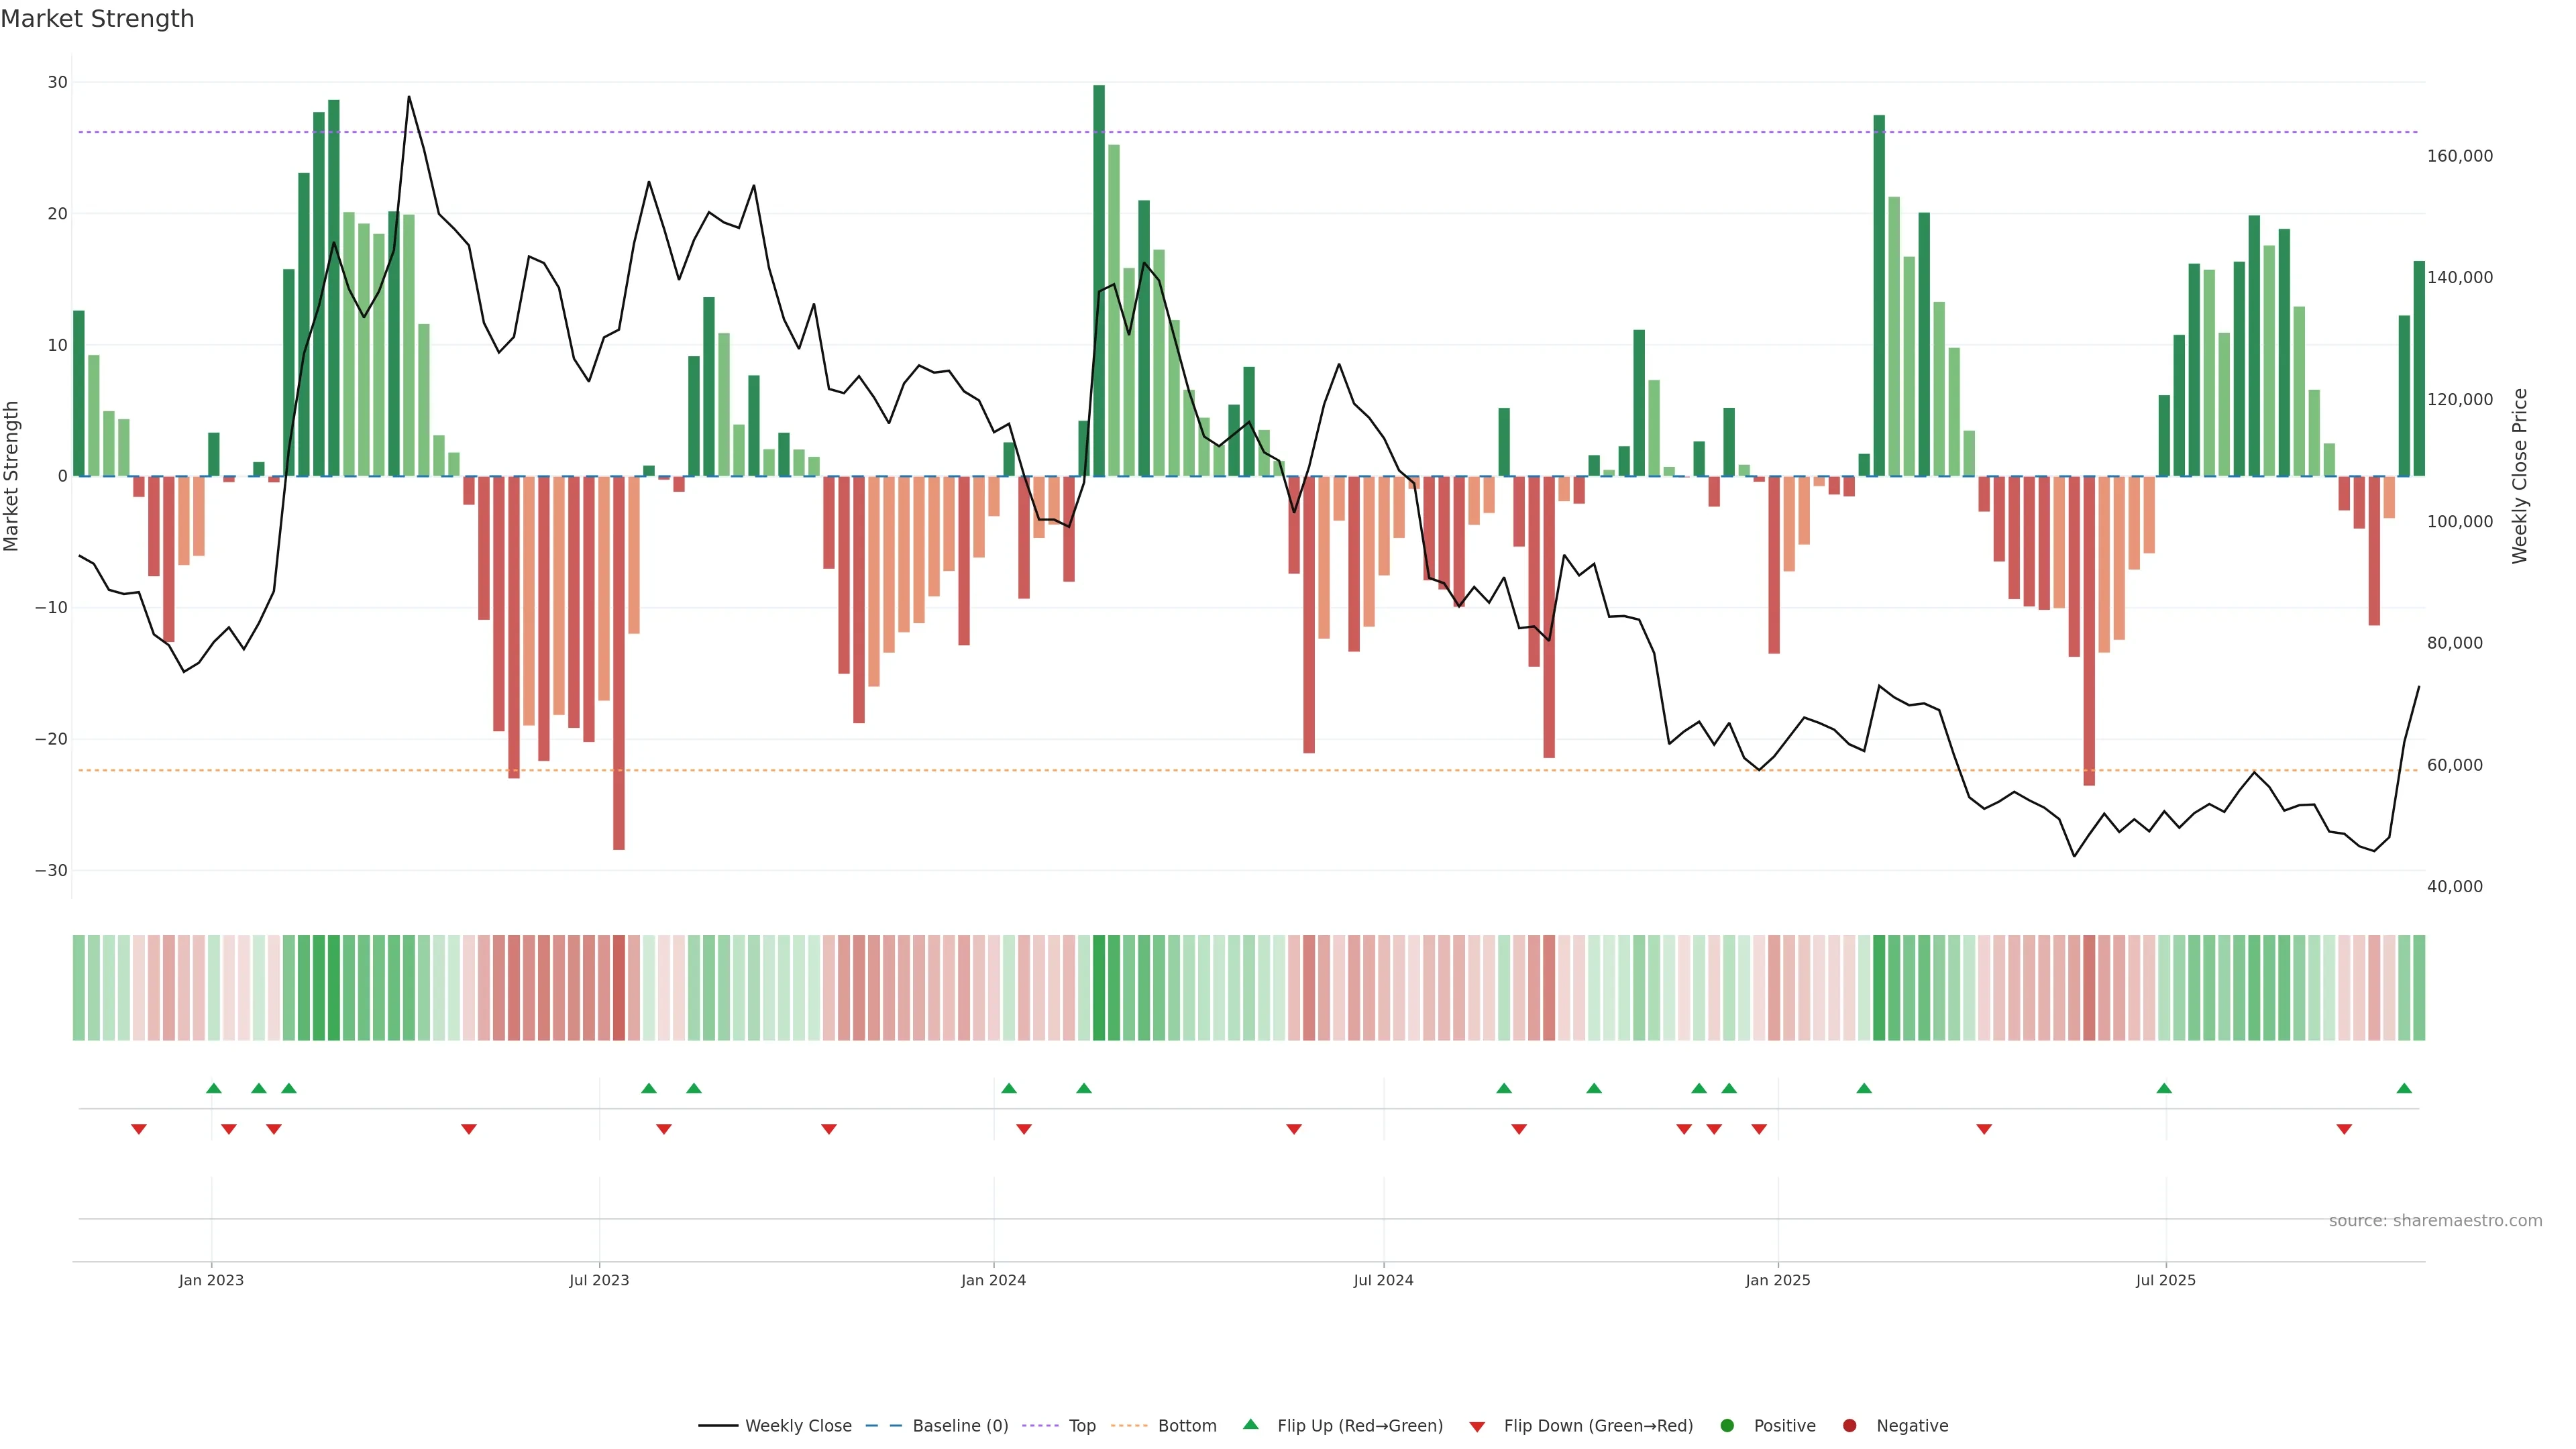The height and width of the screenshot is (1449, 2576).
Task: Click the Jan 2024 x-axis label
Action: coord(993,1280)
